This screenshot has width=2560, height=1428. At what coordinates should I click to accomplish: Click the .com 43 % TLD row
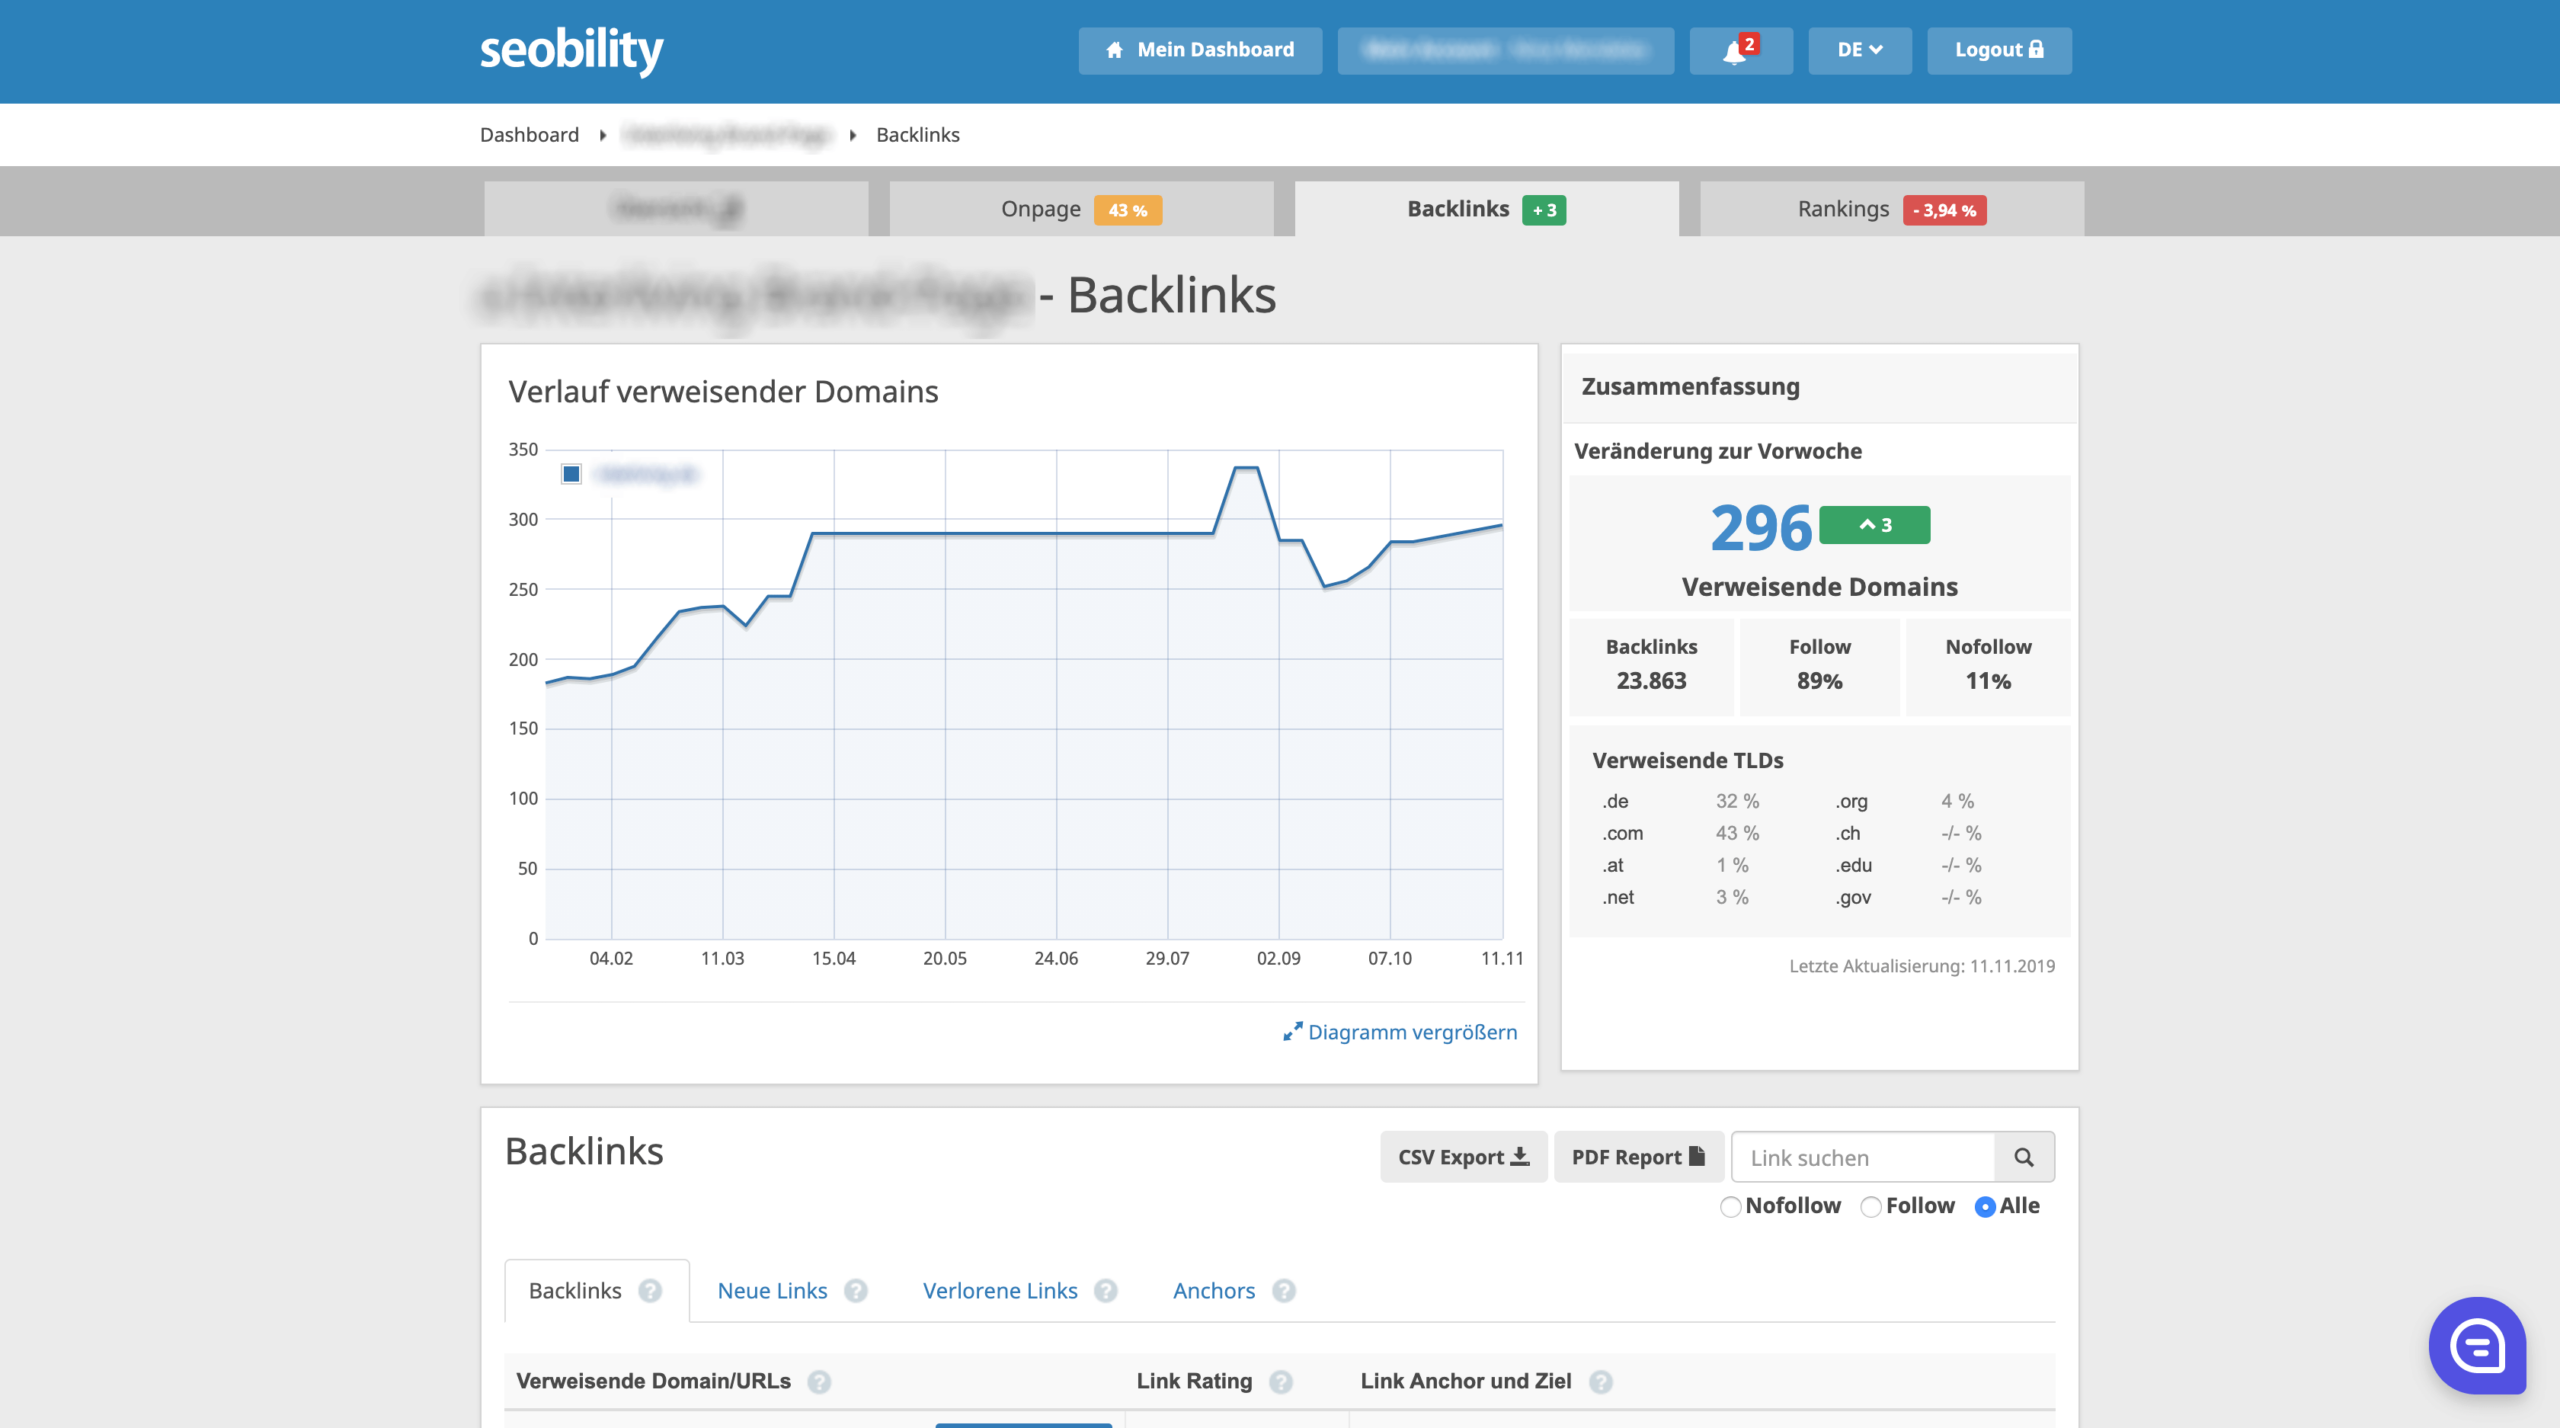tap(1681, 833)
